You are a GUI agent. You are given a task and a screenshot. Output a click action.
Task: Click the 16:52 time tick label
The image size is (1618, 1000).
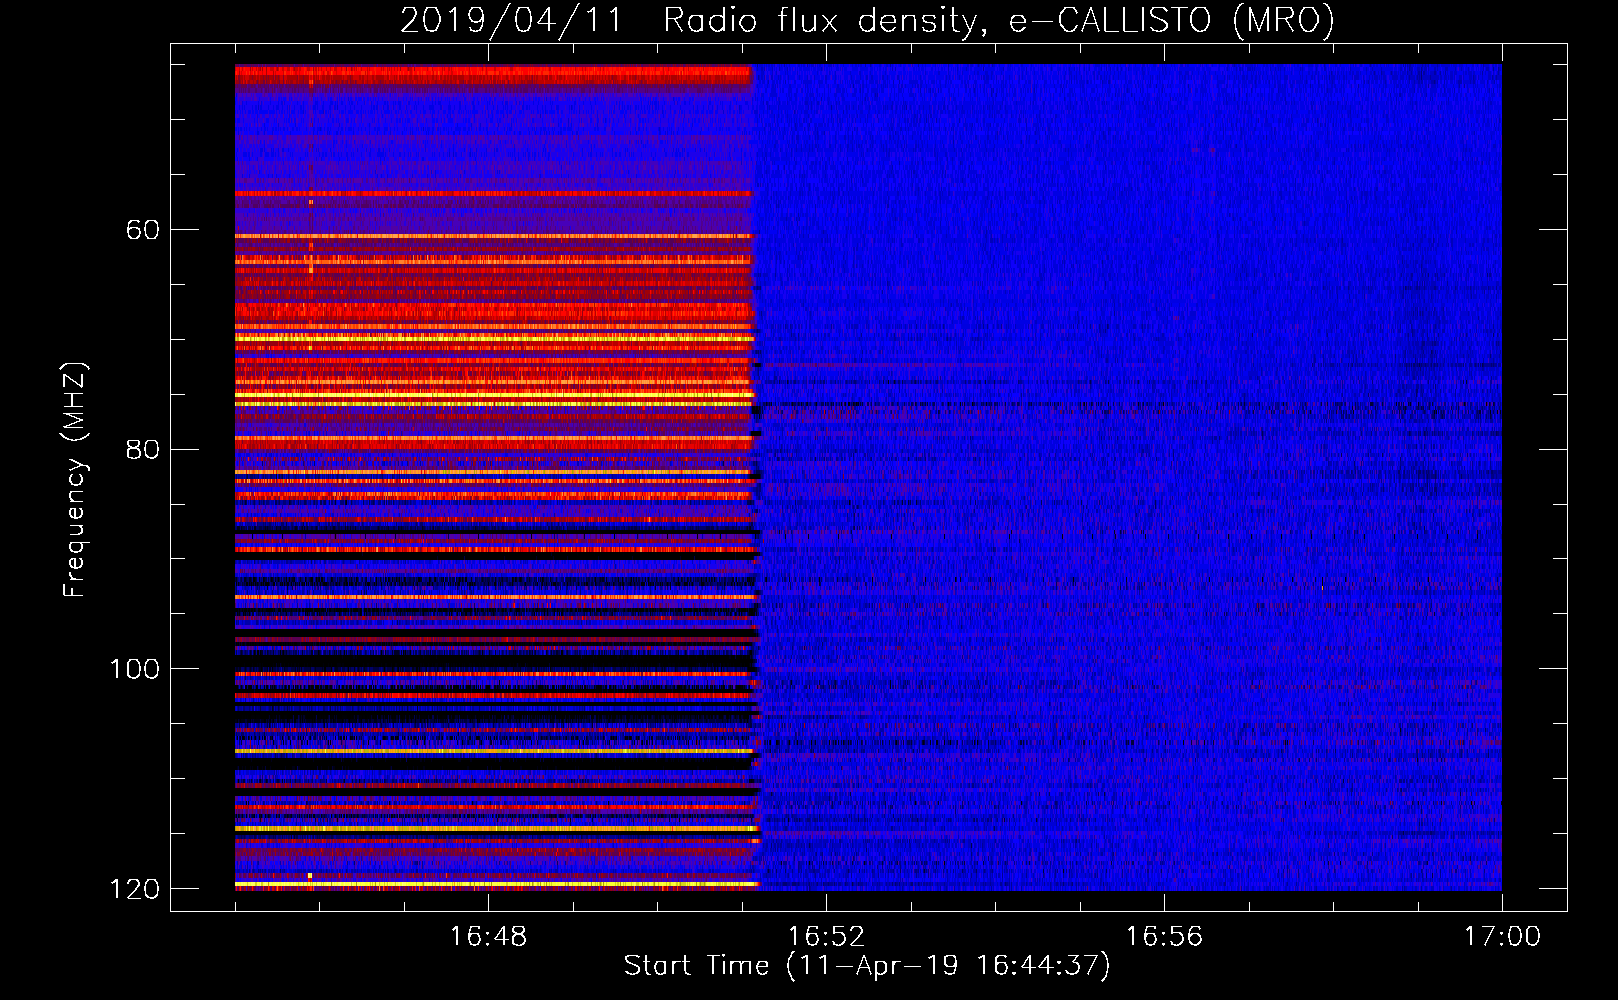pos(826,937)
